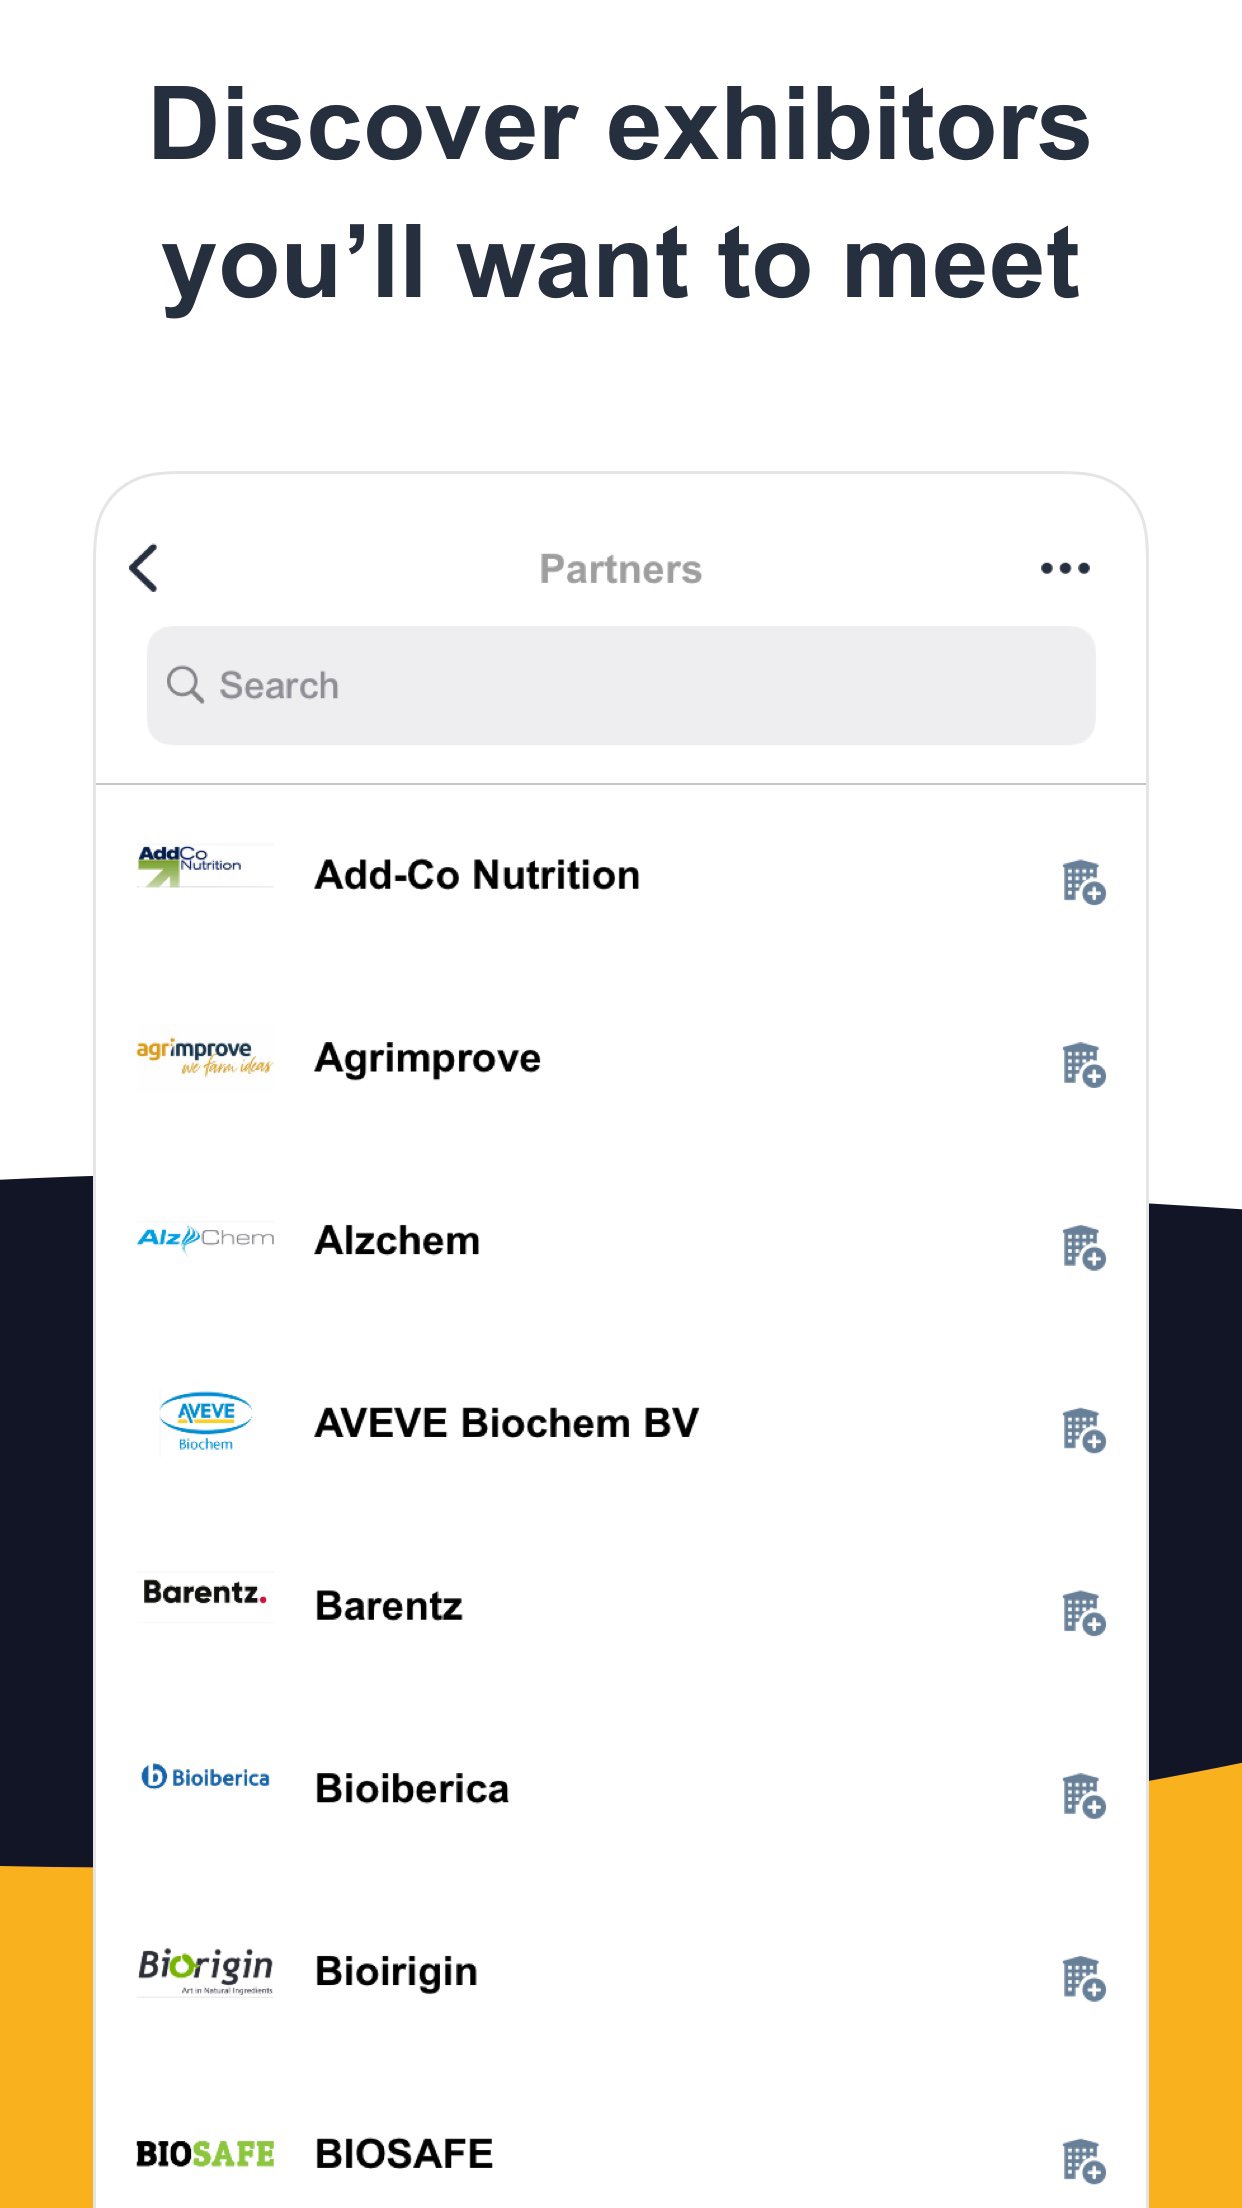Add Add-Co Nutrition using building plus icon
The height and width of the screenshot is (2208, 1242).
pos(1083,882)
